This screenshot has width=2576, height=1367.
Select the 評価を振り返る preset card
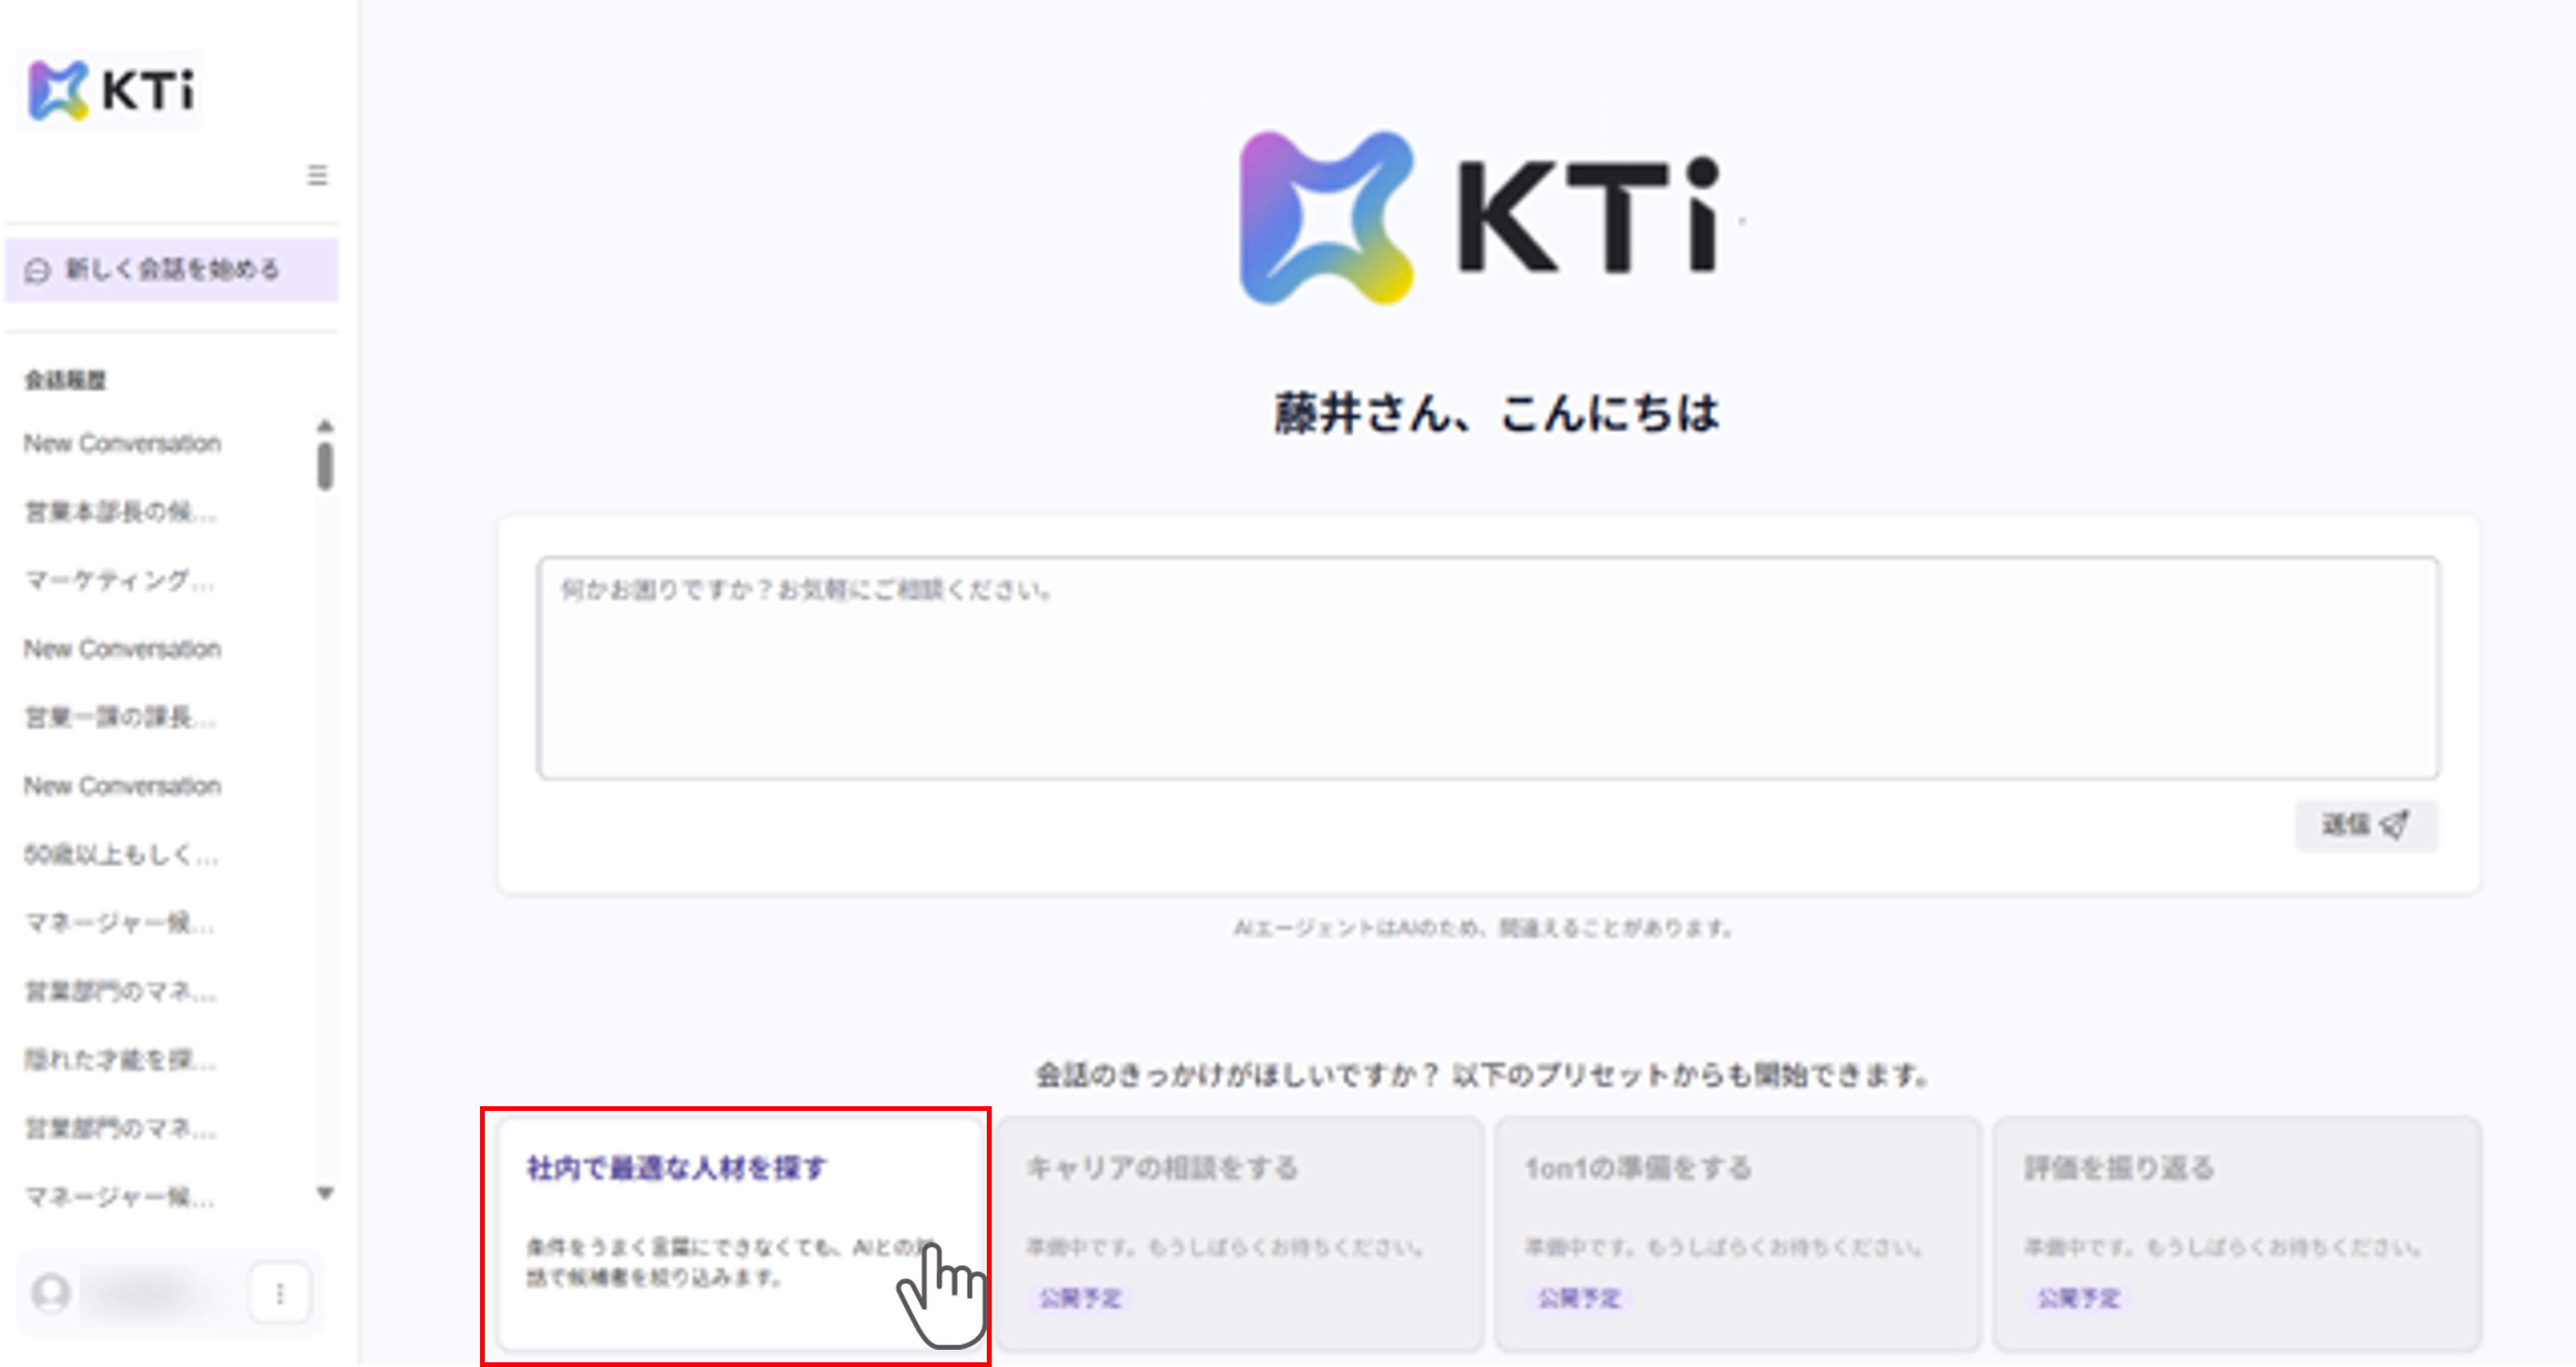[x=2237, y=1234]
